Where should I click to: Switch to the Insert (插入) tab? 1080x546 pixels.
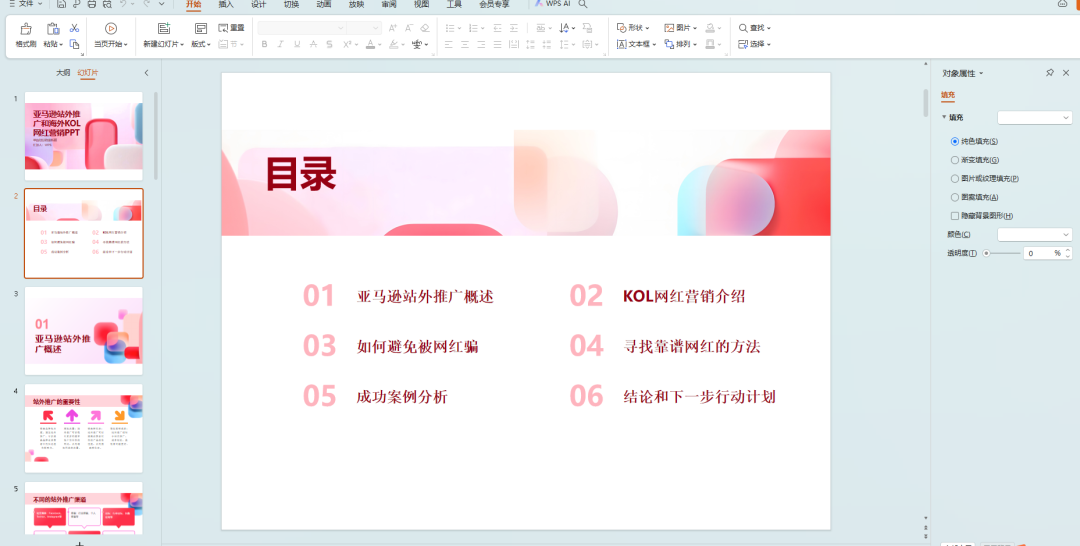tap(226, 4)
